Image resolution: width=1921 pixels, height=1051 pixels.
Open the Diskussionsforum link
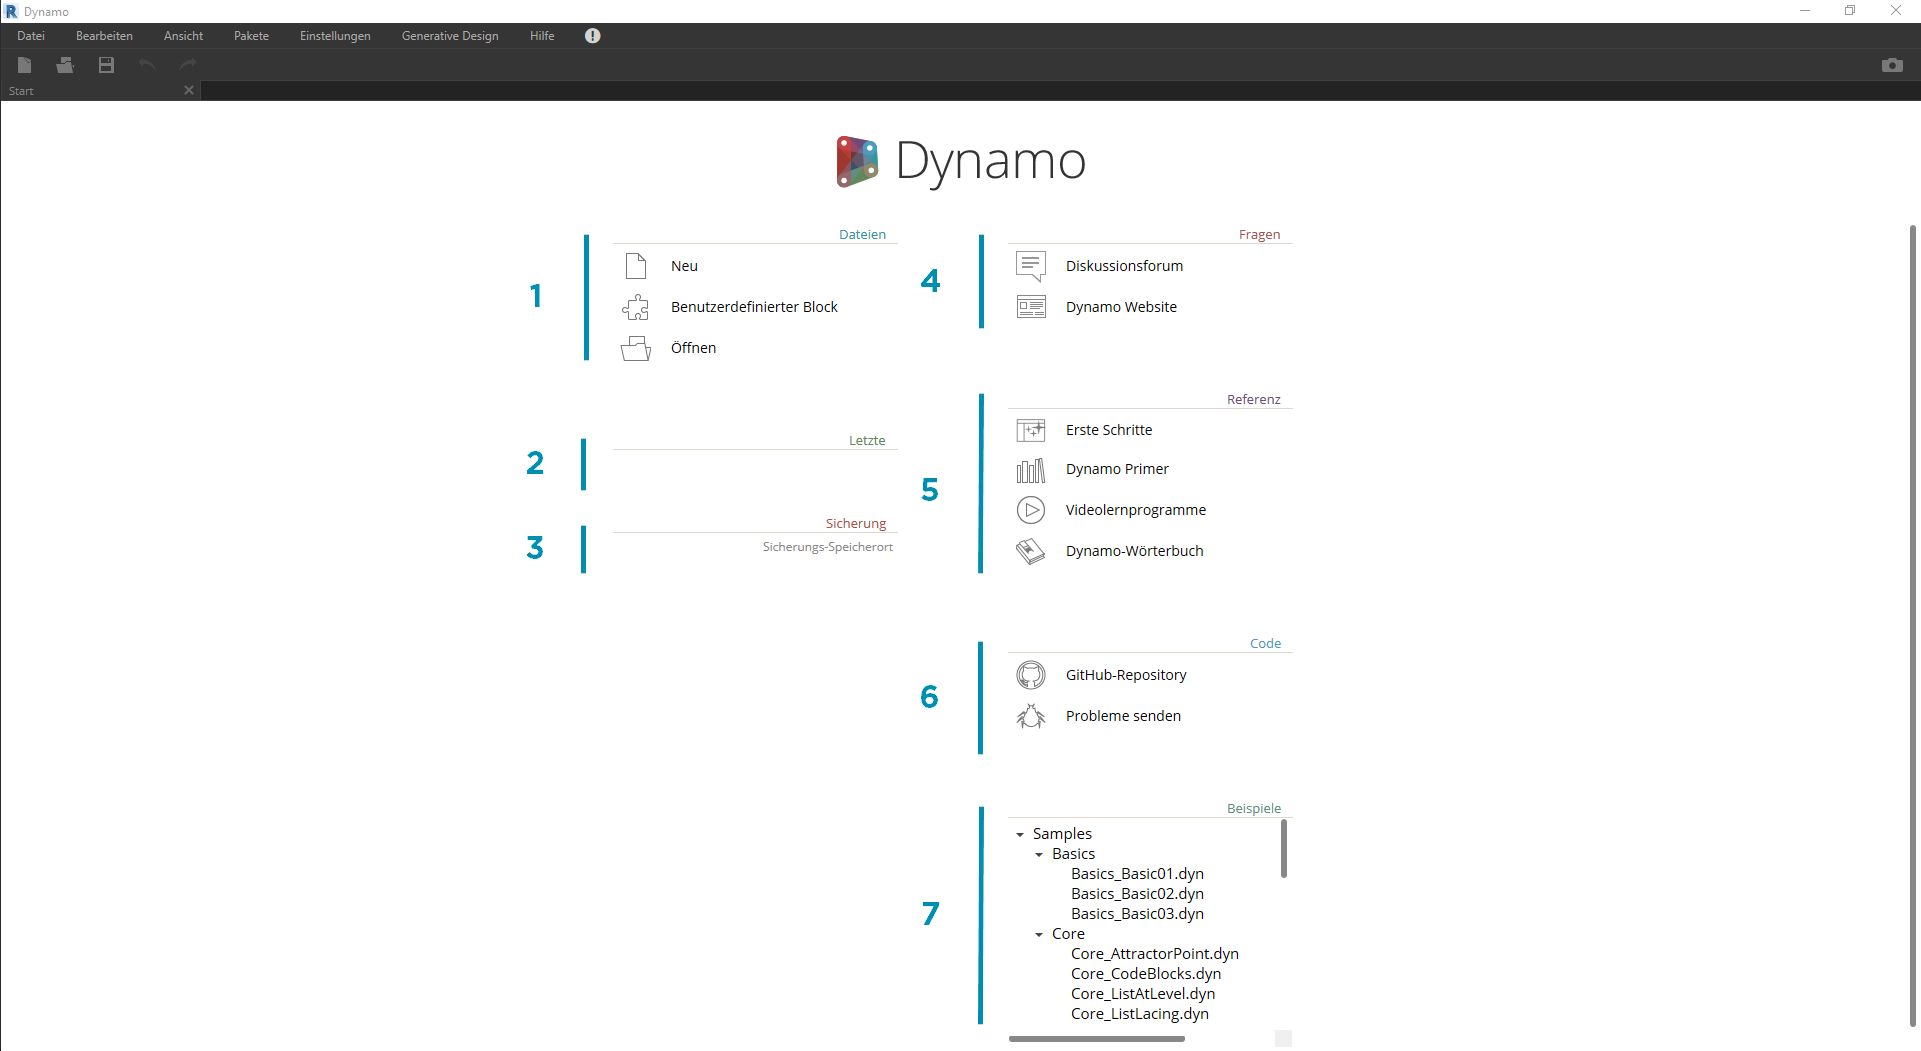(x=1124, y=266)
